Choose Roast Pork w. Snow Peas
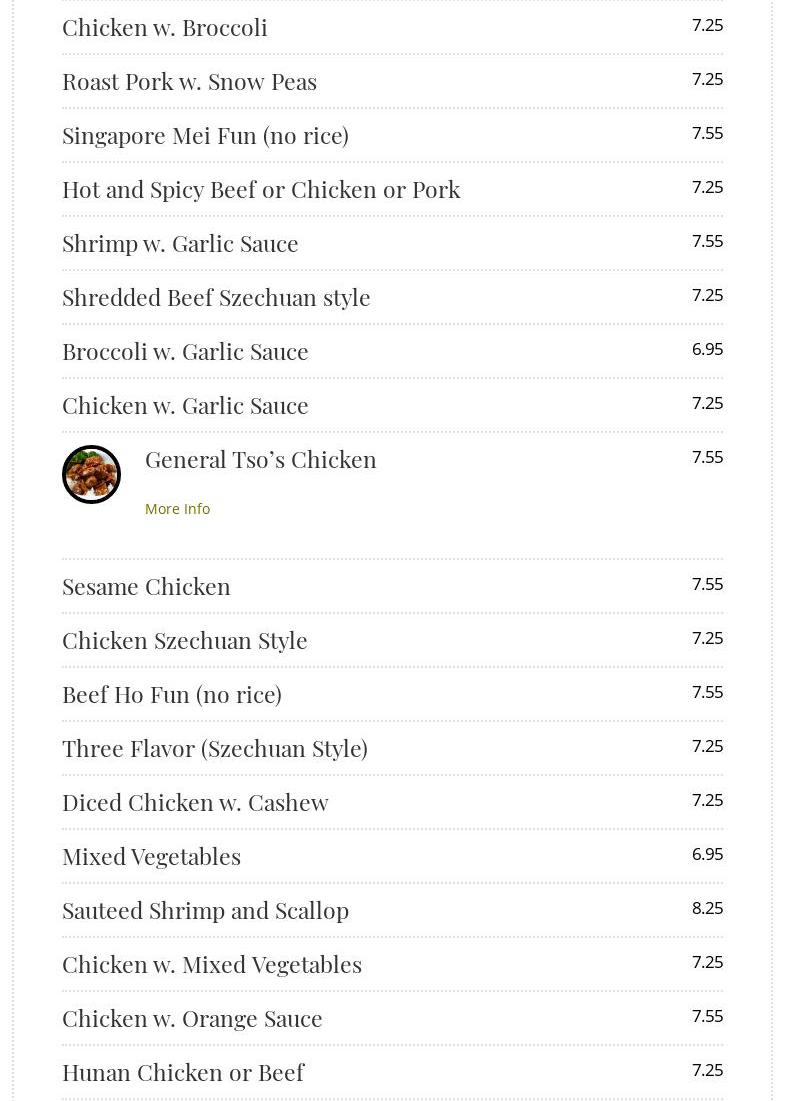Image resolution: width=785 pixels, height=1101 pixels. pos(189,81)
